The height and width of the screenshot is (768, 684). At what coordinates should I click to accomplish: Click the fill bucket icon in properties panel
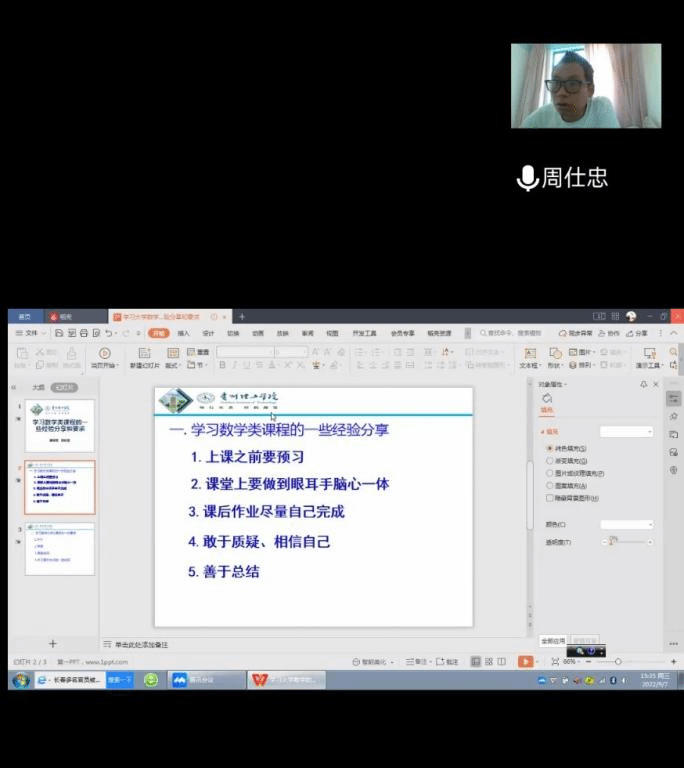[x=547, y=399]
